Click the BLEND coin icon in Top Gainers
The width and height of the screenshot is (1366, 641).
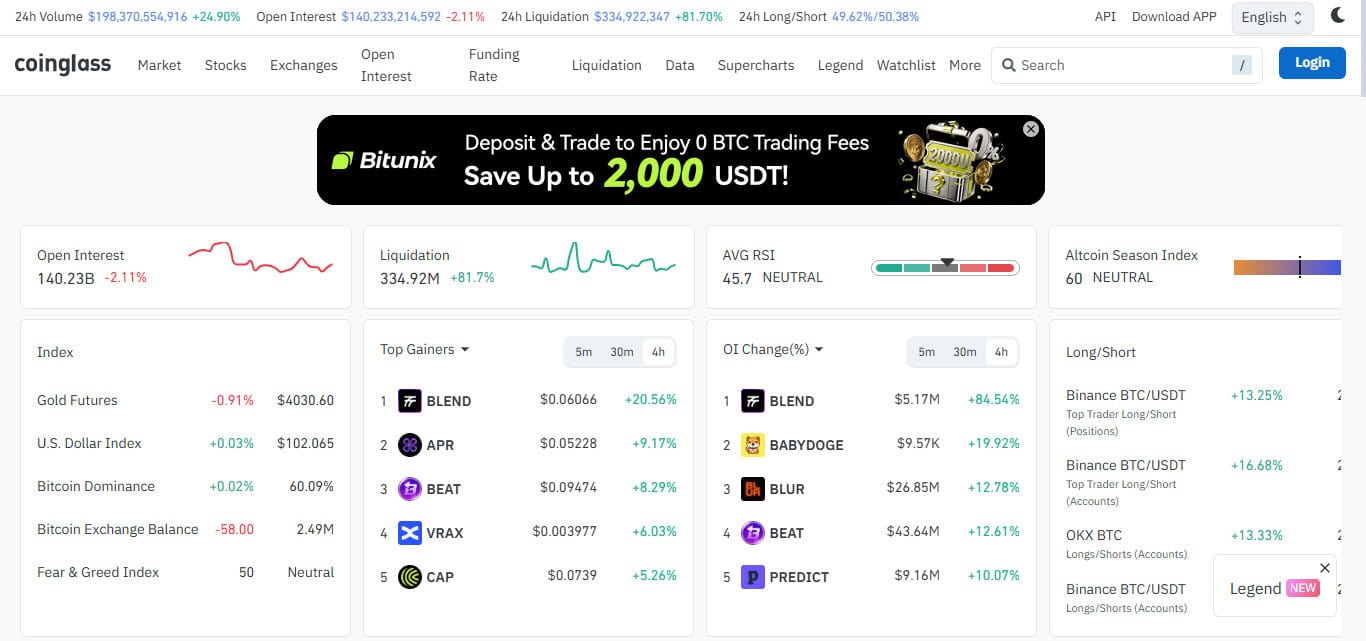[409, 401]
